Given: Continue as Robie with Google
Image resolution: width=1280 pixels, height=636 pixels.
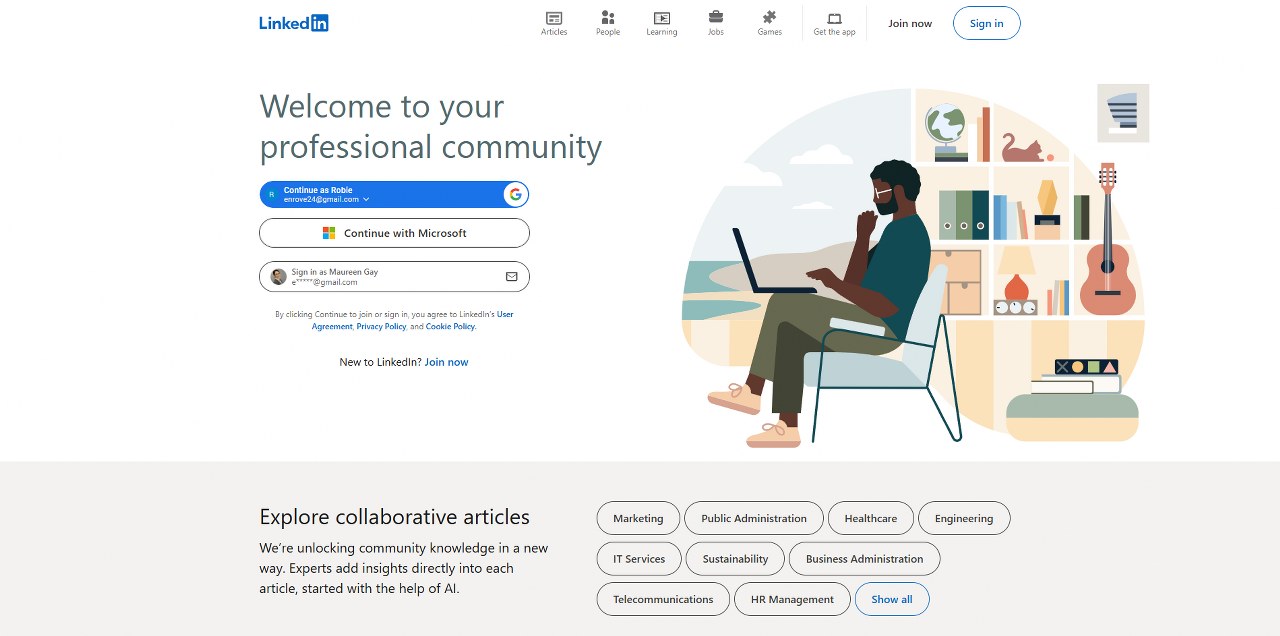Looking at the screenshot, I should tap(394, 194).
